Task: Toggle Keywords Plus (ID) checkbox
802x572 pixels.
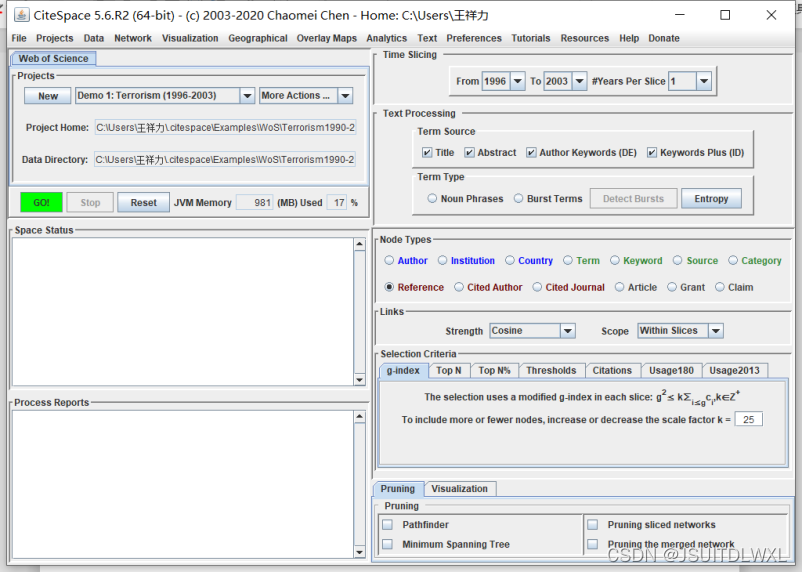Action: pyautogui.click(x=652, y=152)
